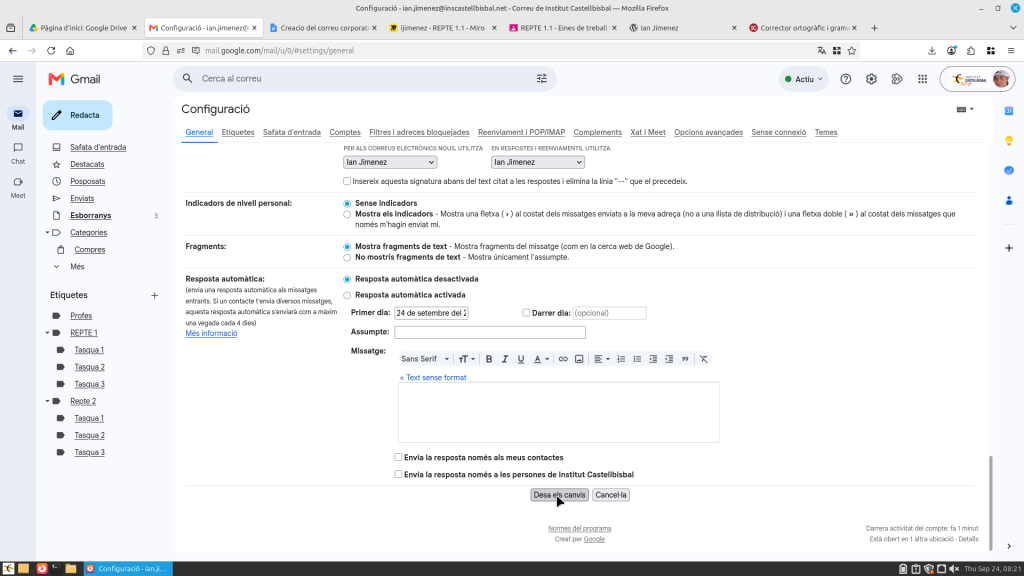The height and width of the screenshot is (576, 1024).
Task: Check insert signature before quoted text
Action: (x=347, y=181)
